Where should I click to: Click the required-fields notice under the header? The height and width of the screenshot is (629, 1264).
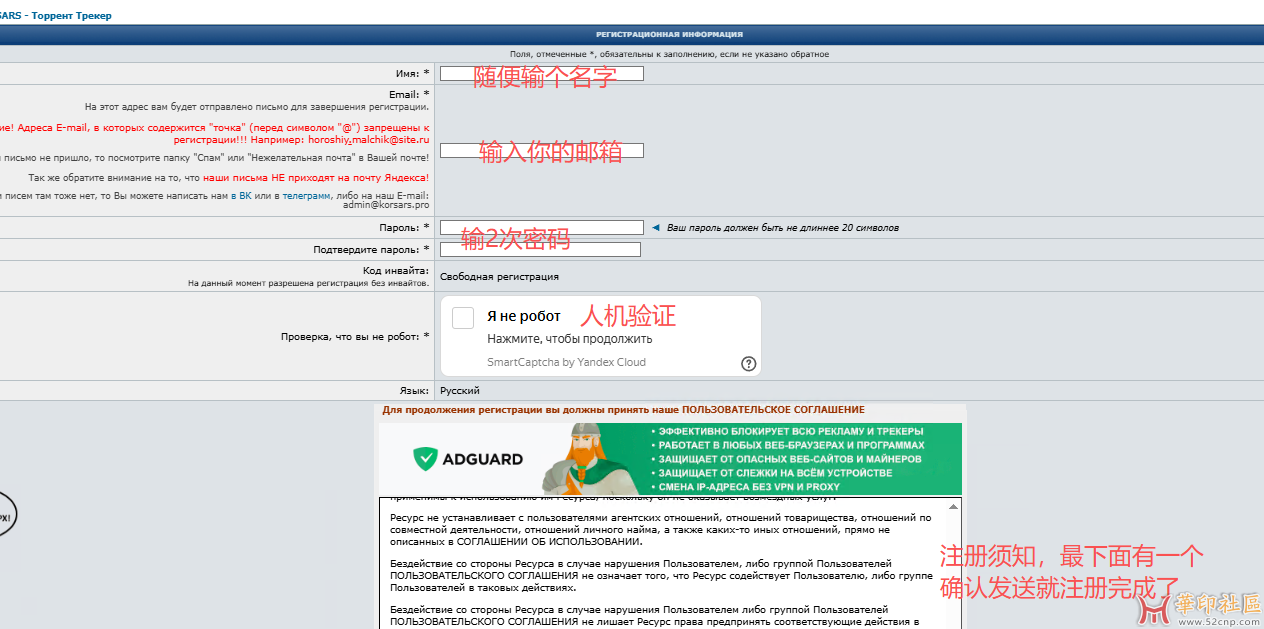click(669, 54)
